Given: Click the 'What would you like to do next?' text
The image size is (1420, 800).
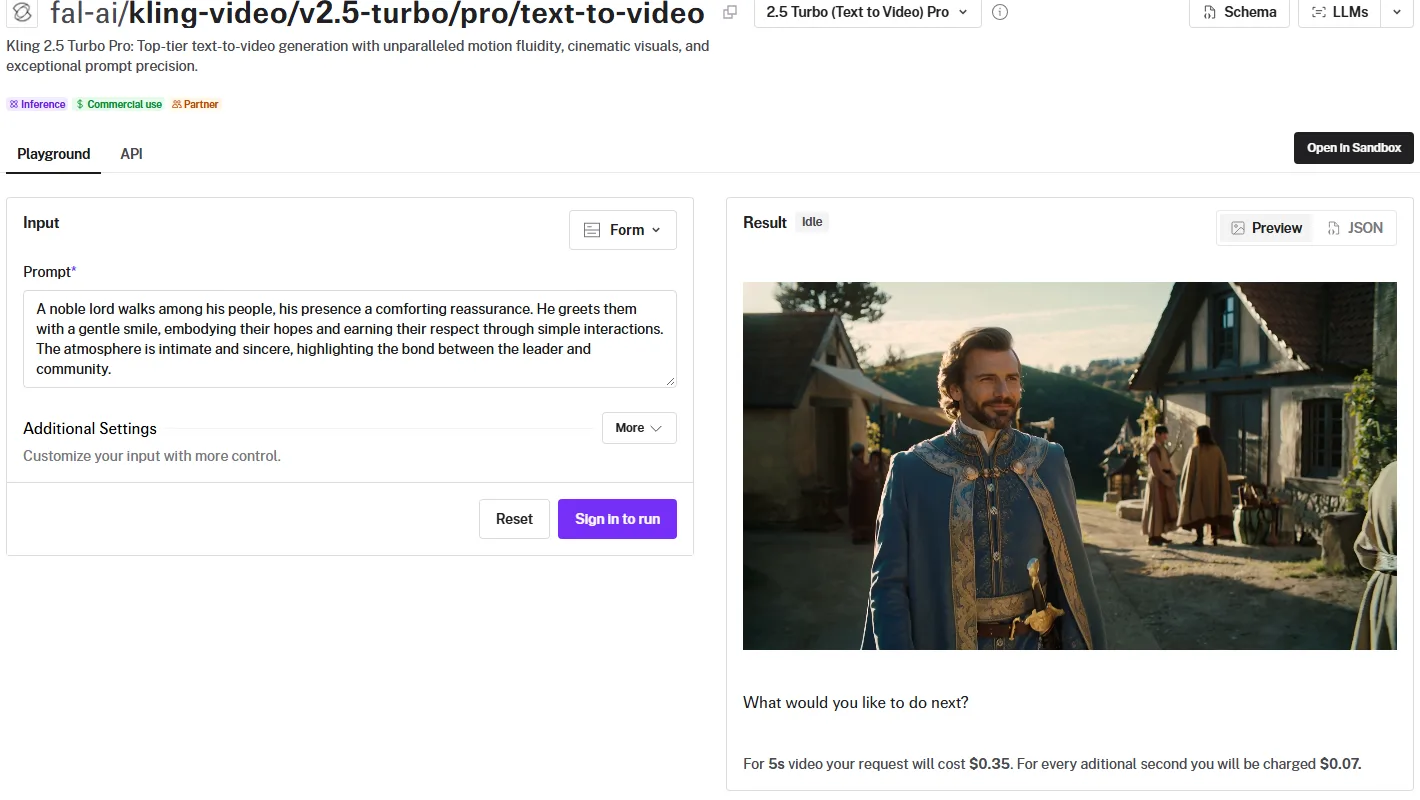Looking at the screenshot, I should [856, 702].
